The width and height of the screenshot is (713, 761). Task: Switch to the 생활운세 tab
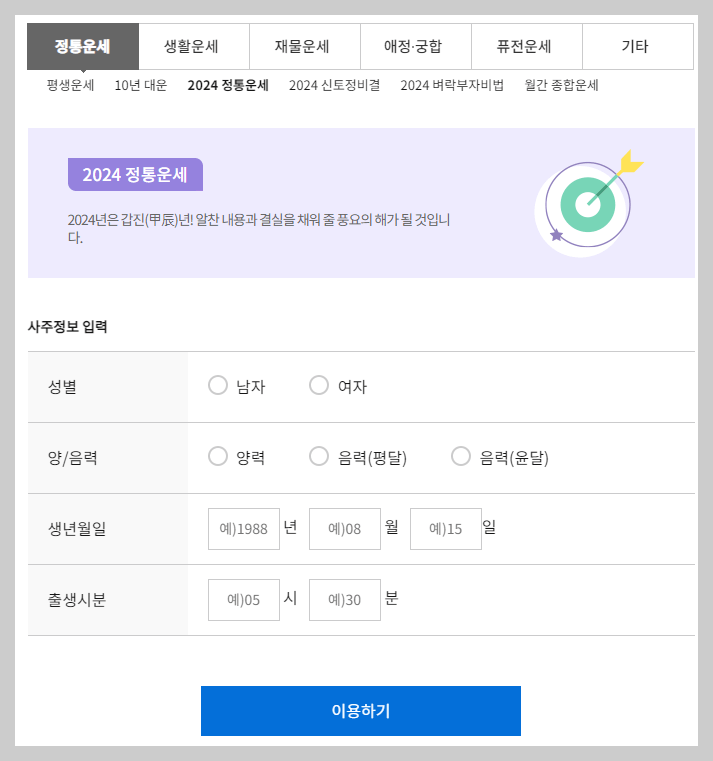[194, 47]
